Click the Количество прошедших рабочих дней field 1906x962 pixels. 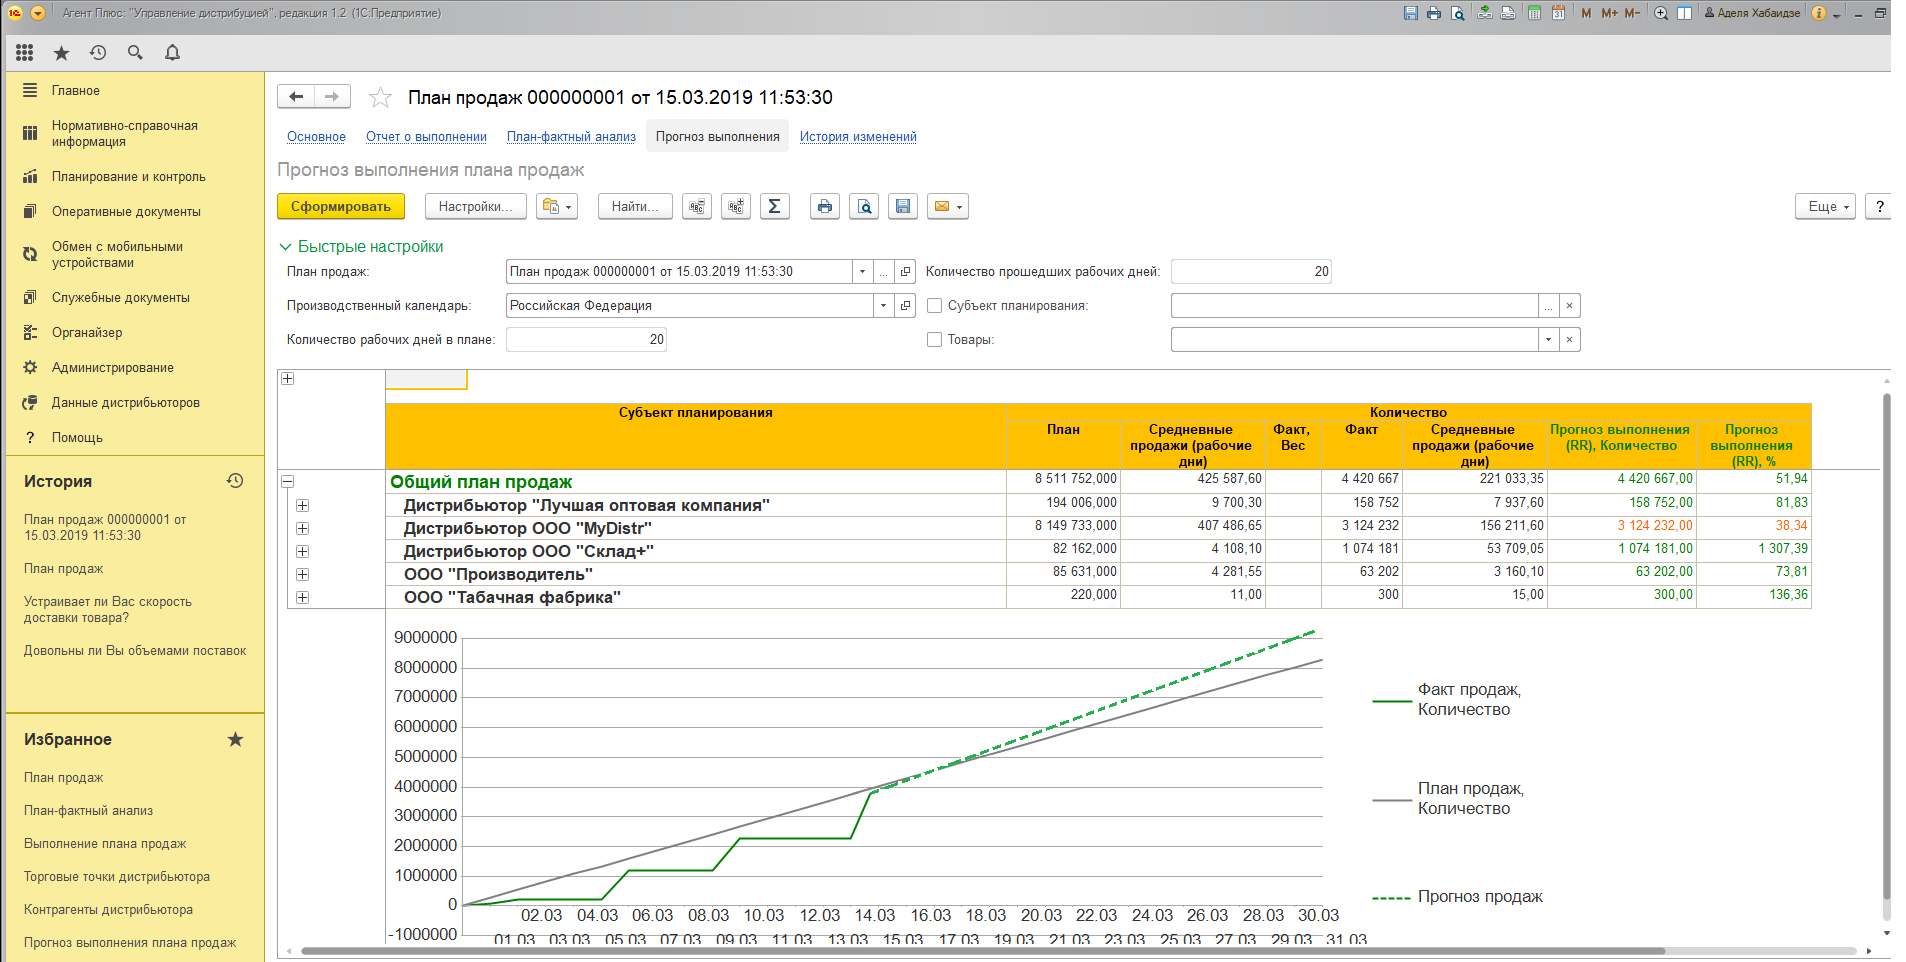coord(1251,272)
